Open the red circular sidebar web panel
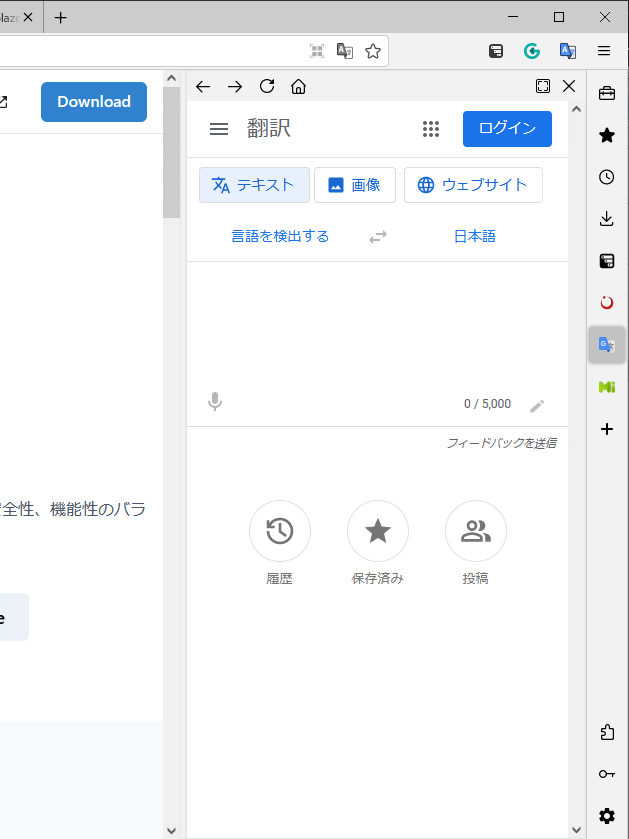This screenshot has height=839, width=629. click(x=607, y=303)
